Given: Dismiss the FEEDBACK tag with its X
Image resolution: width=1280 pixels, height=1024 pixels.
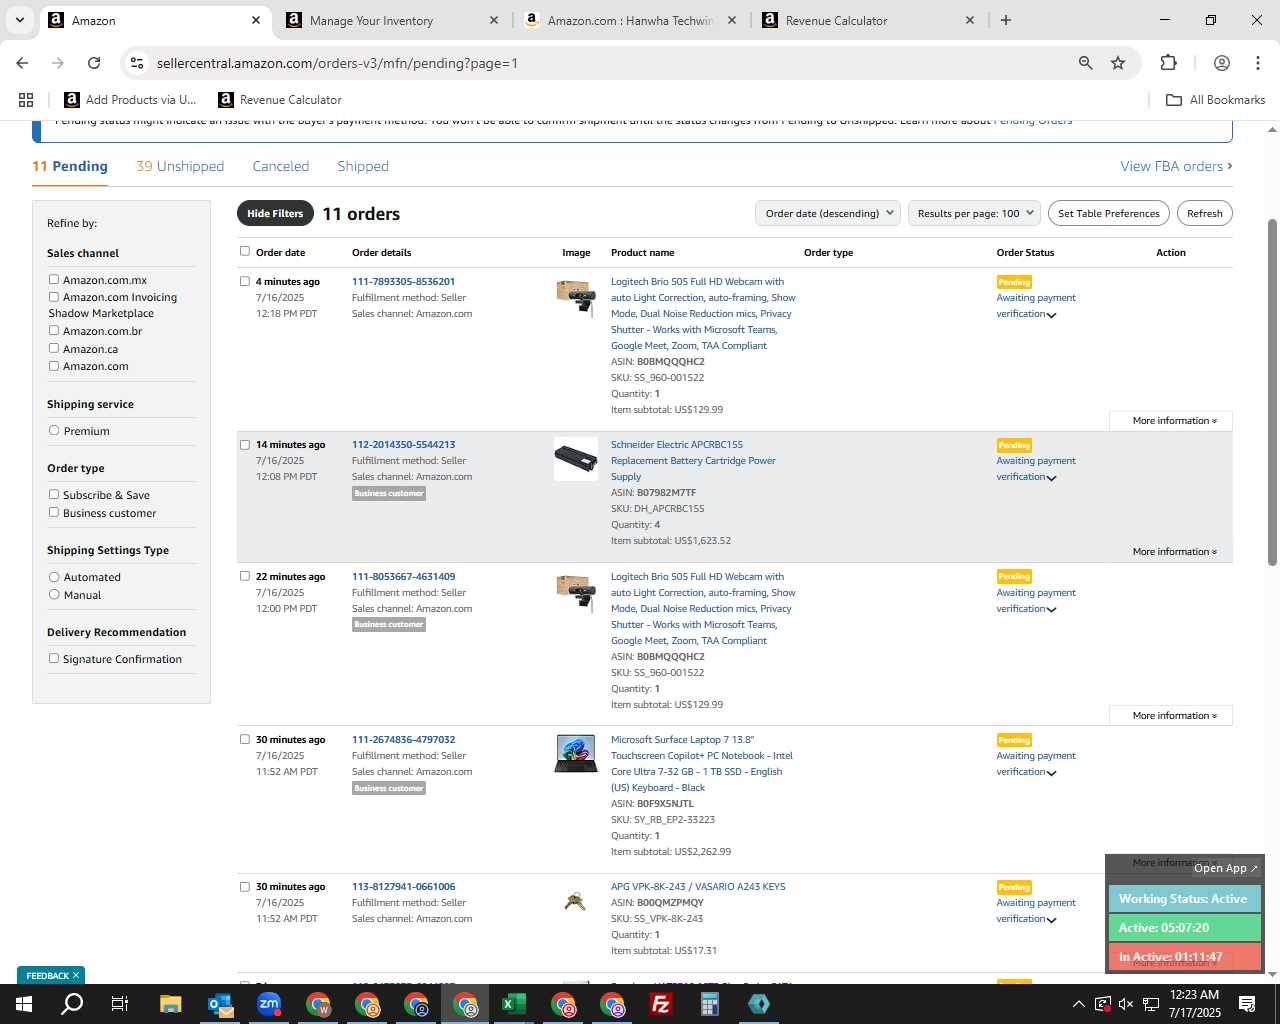Looking at the screenshot, I should tap(76, 975).
